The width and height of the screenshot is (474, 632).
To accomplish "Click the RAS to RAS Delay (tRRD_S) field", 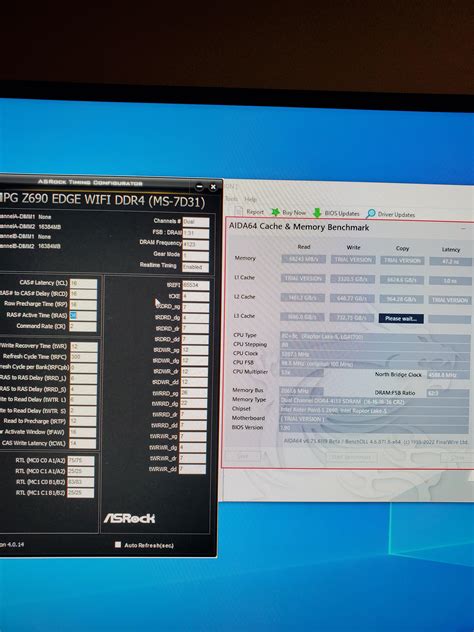I will 83,390.
